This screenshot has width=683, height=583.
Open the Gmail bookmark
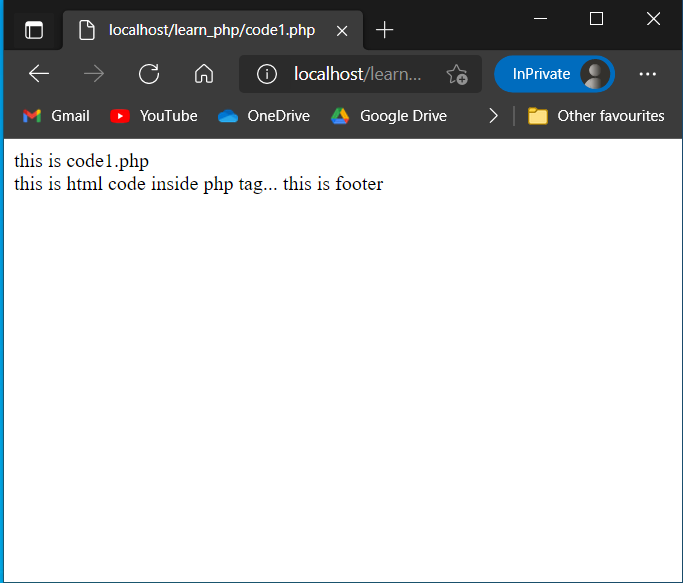57,116
